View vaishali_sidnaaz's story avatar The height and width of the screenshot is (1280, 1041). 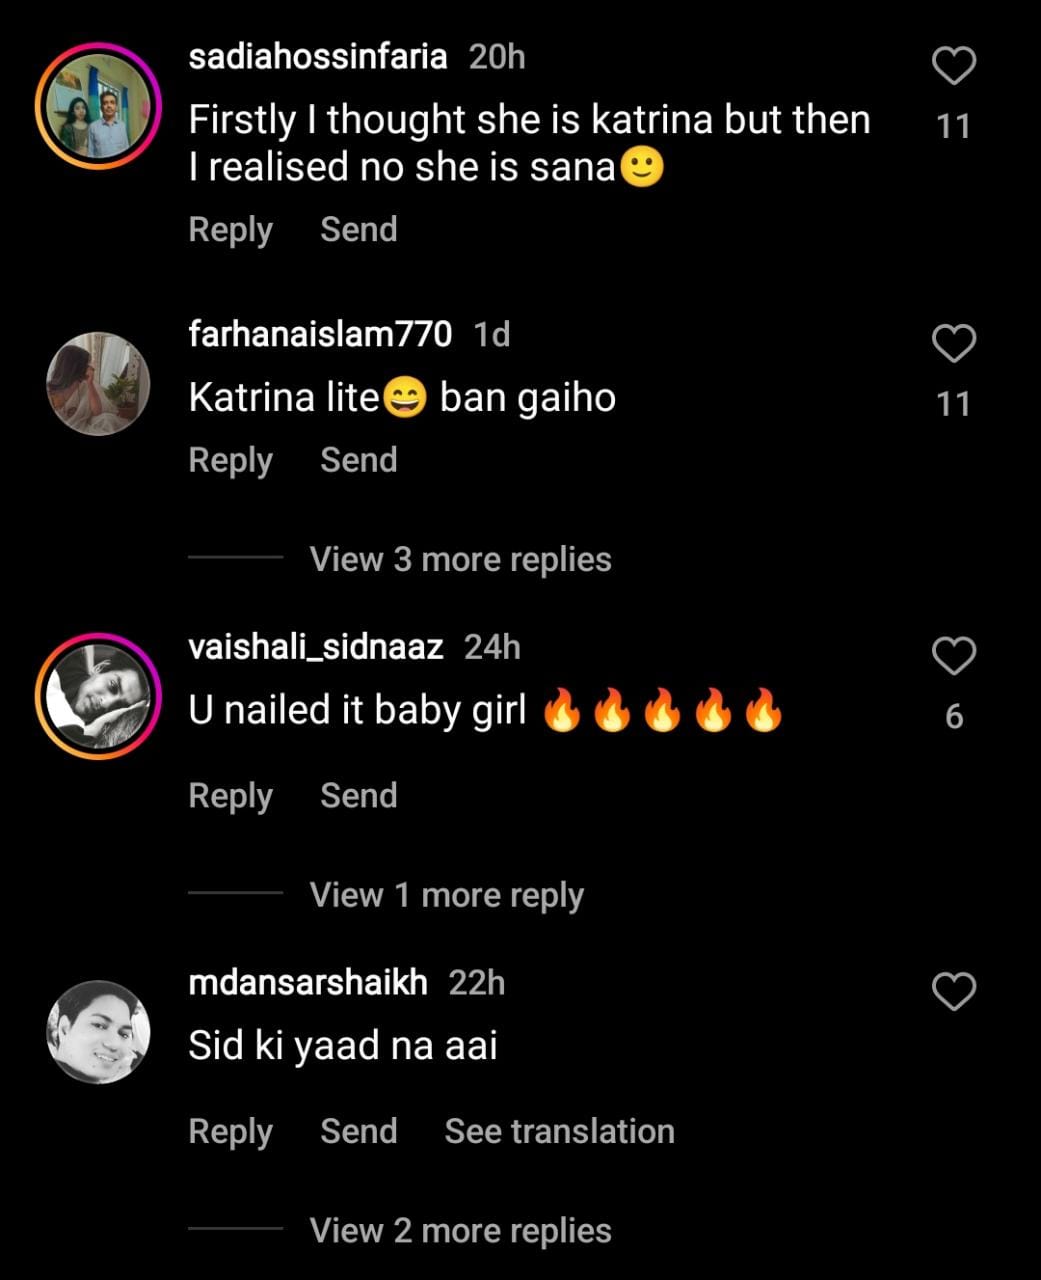pos(98,696)
